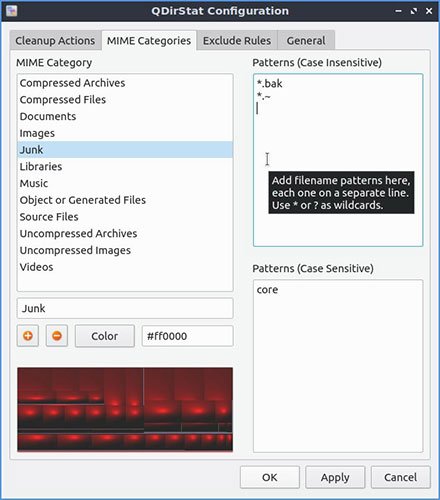Screen dimensions: 440x500
Task: Click the QDirStat app icon in title bar
Action: pyautogui.click(x=12, y=11)
